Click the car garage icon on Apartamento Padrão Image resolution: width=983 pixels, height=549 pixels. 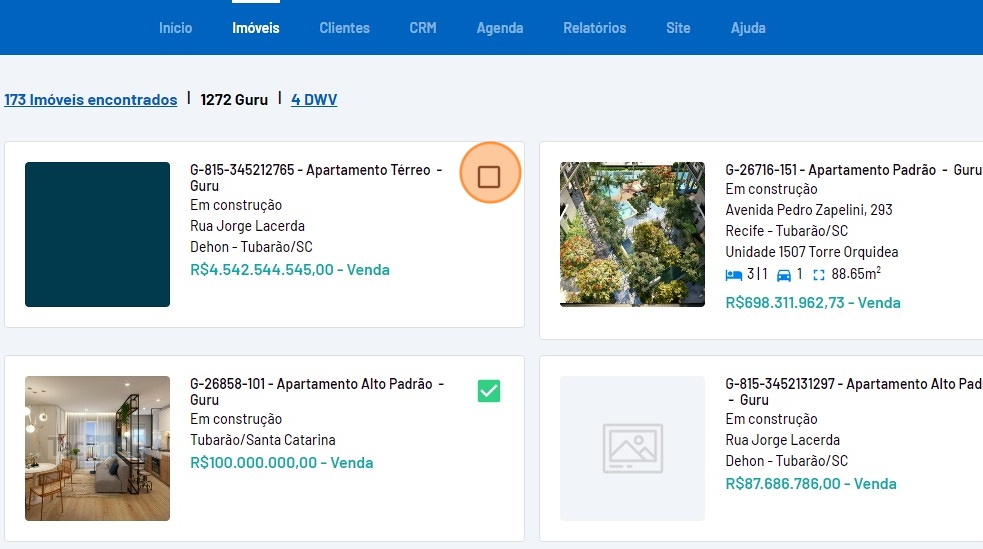click(x=784, y=274)
